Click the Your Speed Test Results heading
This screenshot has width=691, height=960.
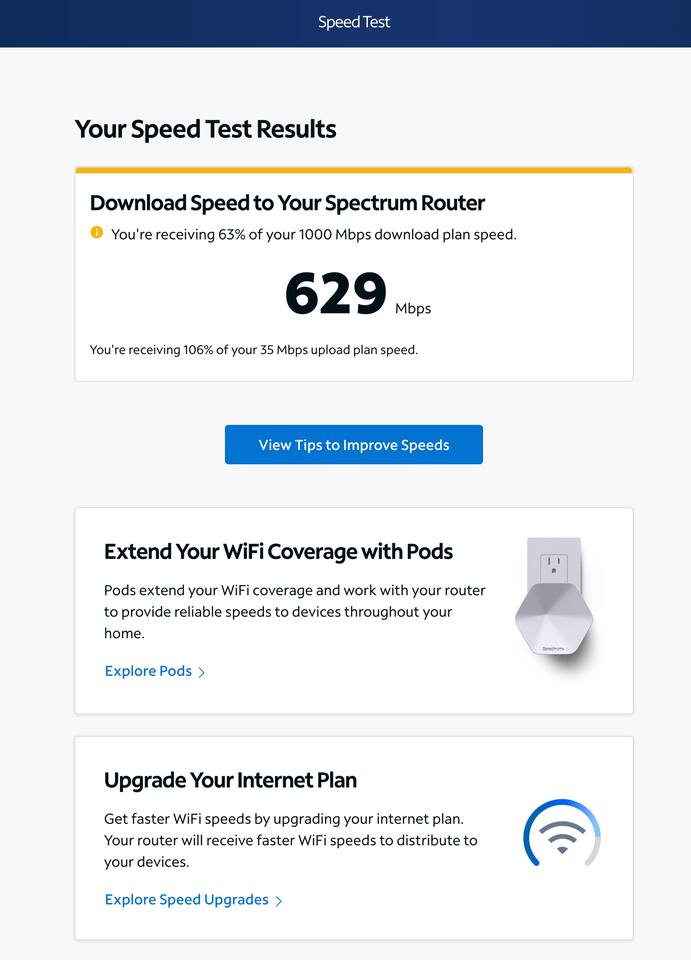click(x=205, y=129)
